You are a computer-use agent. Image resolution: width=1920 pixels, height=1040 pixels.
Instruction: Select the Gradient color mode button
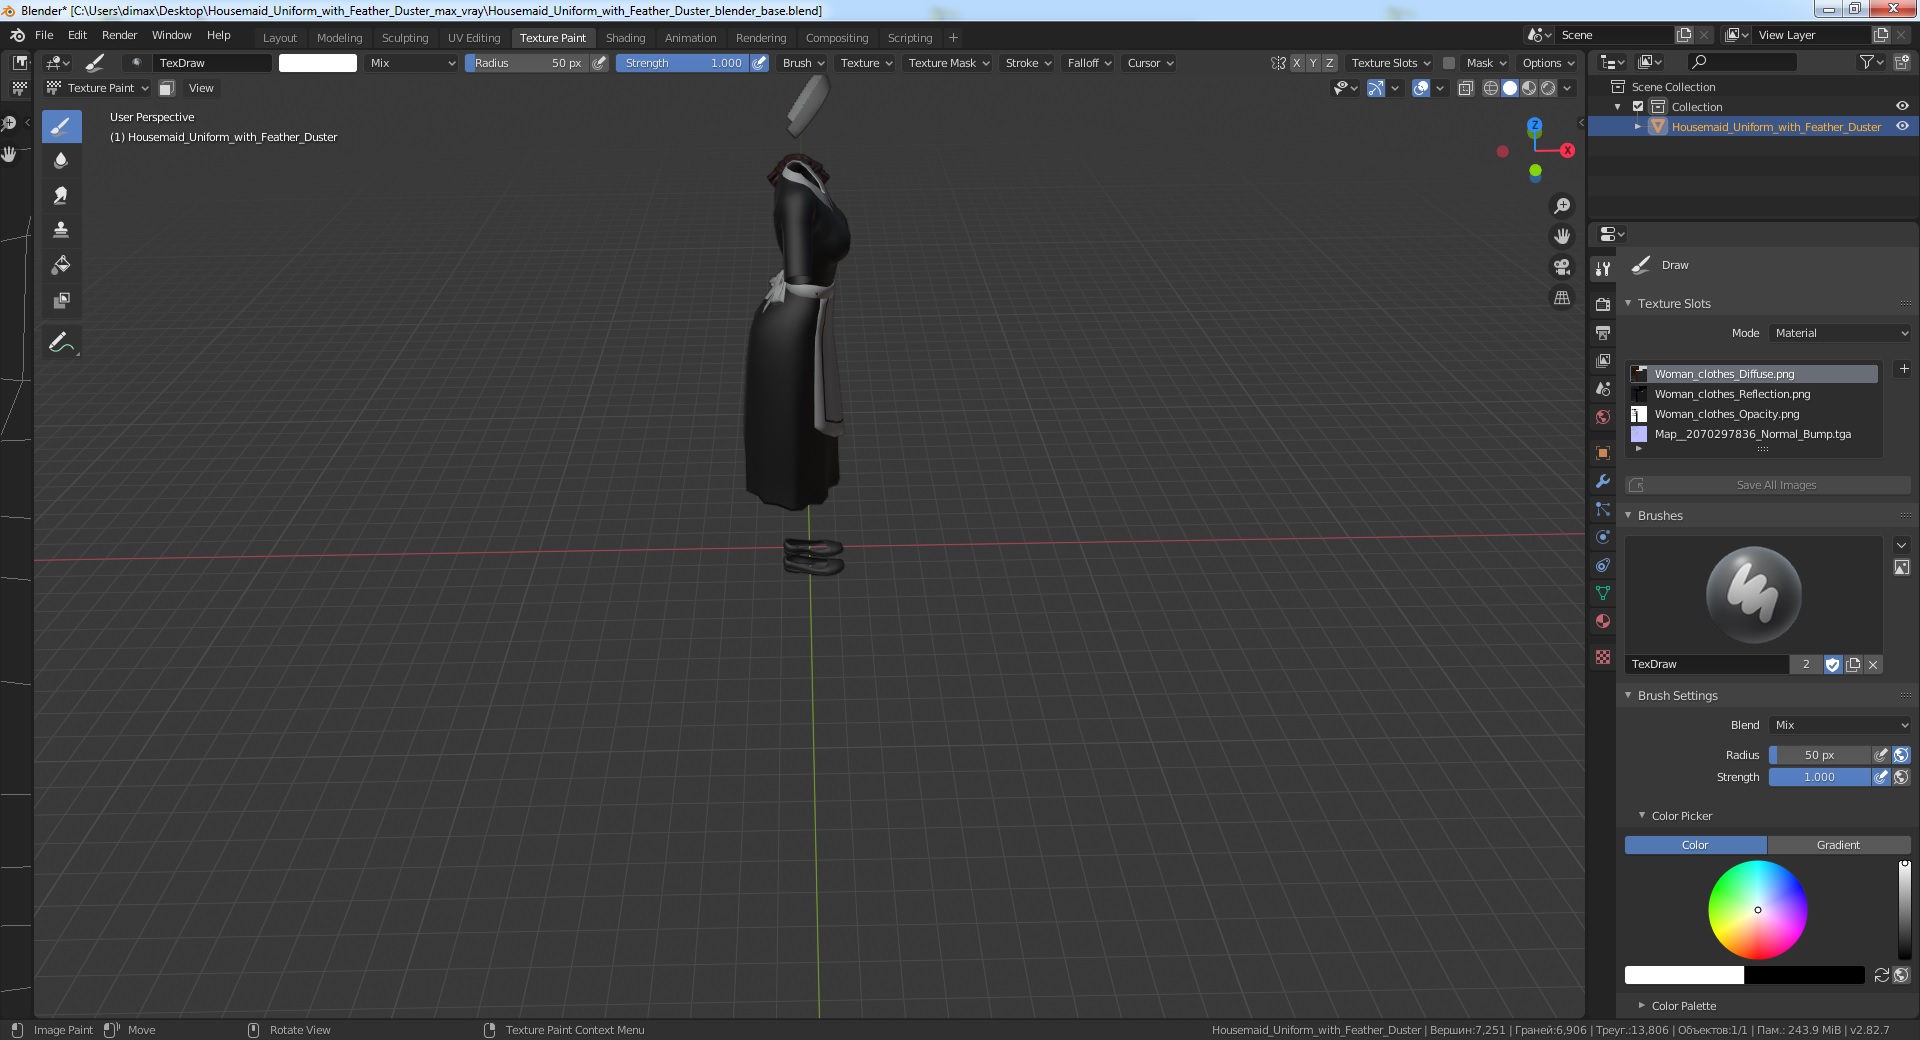(x=1838, y=845)
